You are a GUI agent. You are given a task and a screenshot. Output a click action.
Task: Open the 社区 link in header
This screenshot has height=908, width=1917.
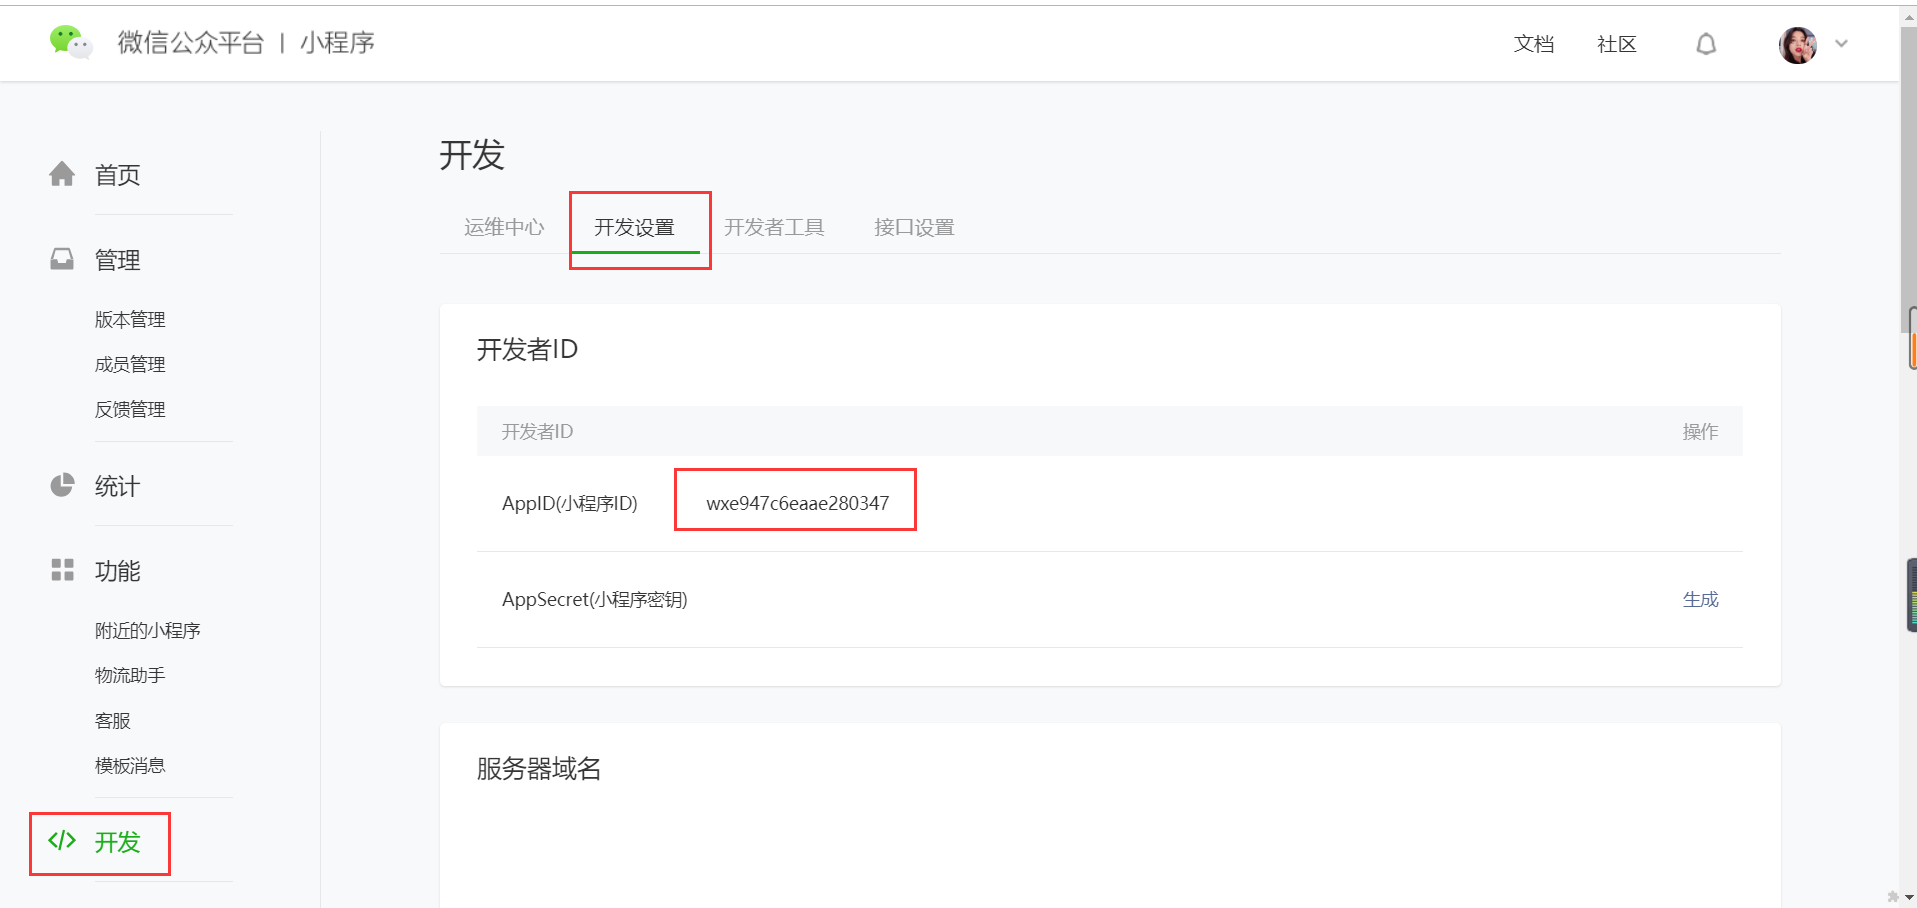coord(1617,44)
